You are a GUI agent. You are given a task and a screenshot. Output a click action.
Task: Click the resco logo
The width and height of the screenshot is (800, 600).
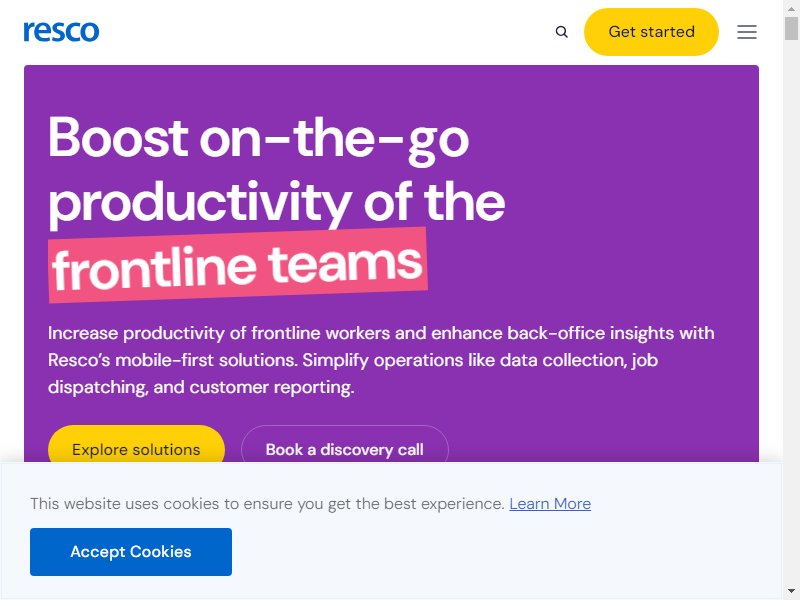click(x=61, y=32)
